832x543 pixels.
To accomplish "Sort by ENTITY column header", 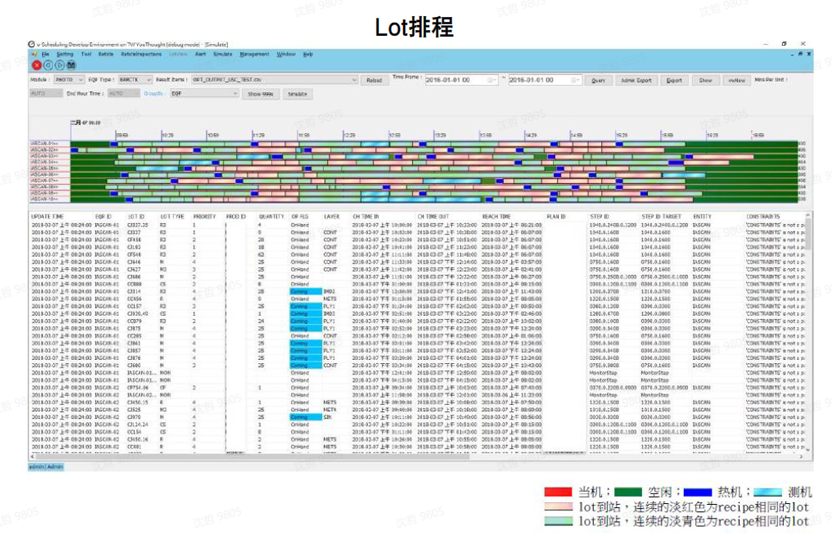I will tap(701, 217).
